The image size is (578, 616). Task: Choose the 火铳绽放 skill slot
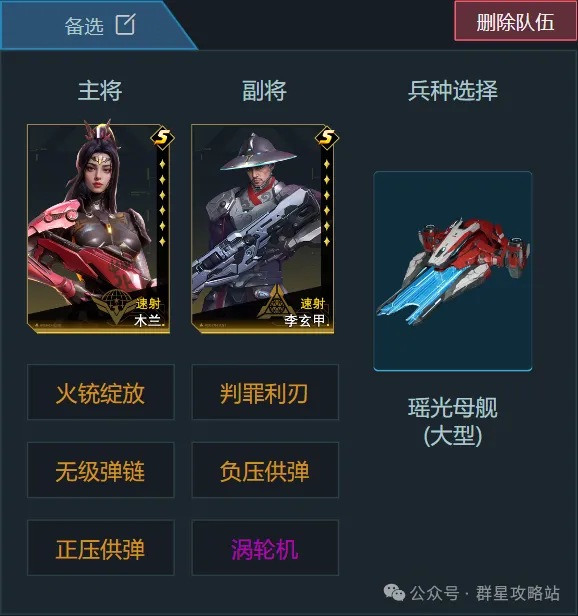tap(101, 392)
